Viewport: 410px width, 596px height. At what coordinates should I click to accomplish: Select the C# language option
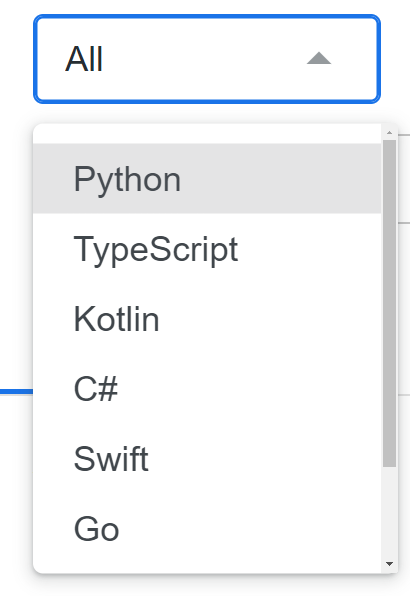207,388
